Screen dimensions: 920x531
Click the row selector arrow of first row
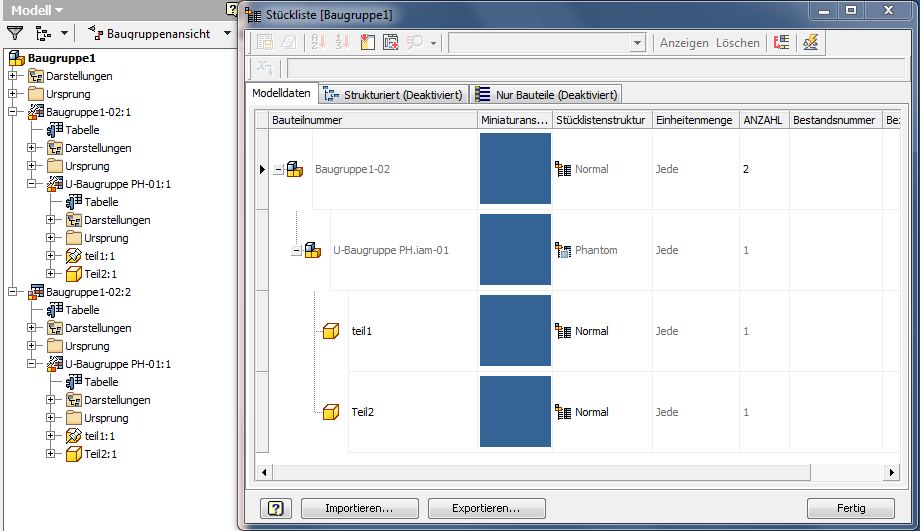(262, 170)
